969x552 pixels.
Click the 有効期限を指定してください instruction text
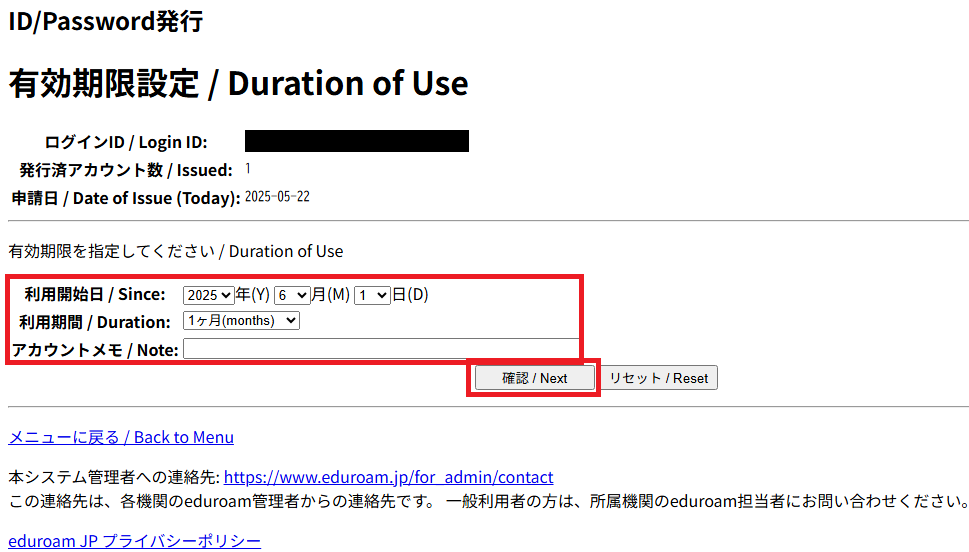pyautogui.click(x=176, y=252)
